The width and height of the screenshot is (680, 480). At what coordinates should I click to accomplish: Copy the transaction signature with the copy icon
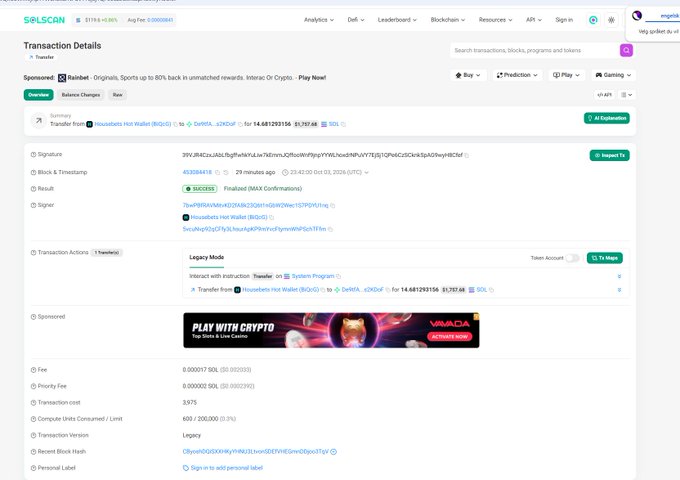click(x=467, y=155)
